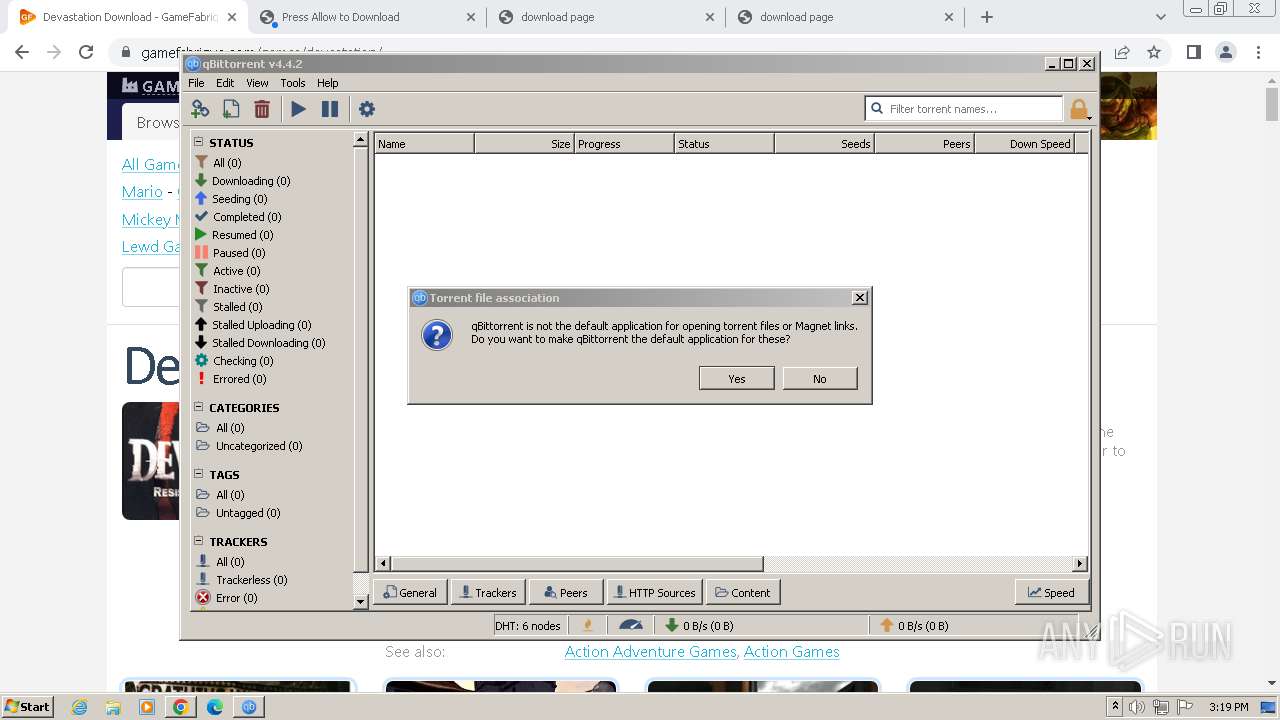
Task: Switch to the General tab
Action: tap(410, 592)
